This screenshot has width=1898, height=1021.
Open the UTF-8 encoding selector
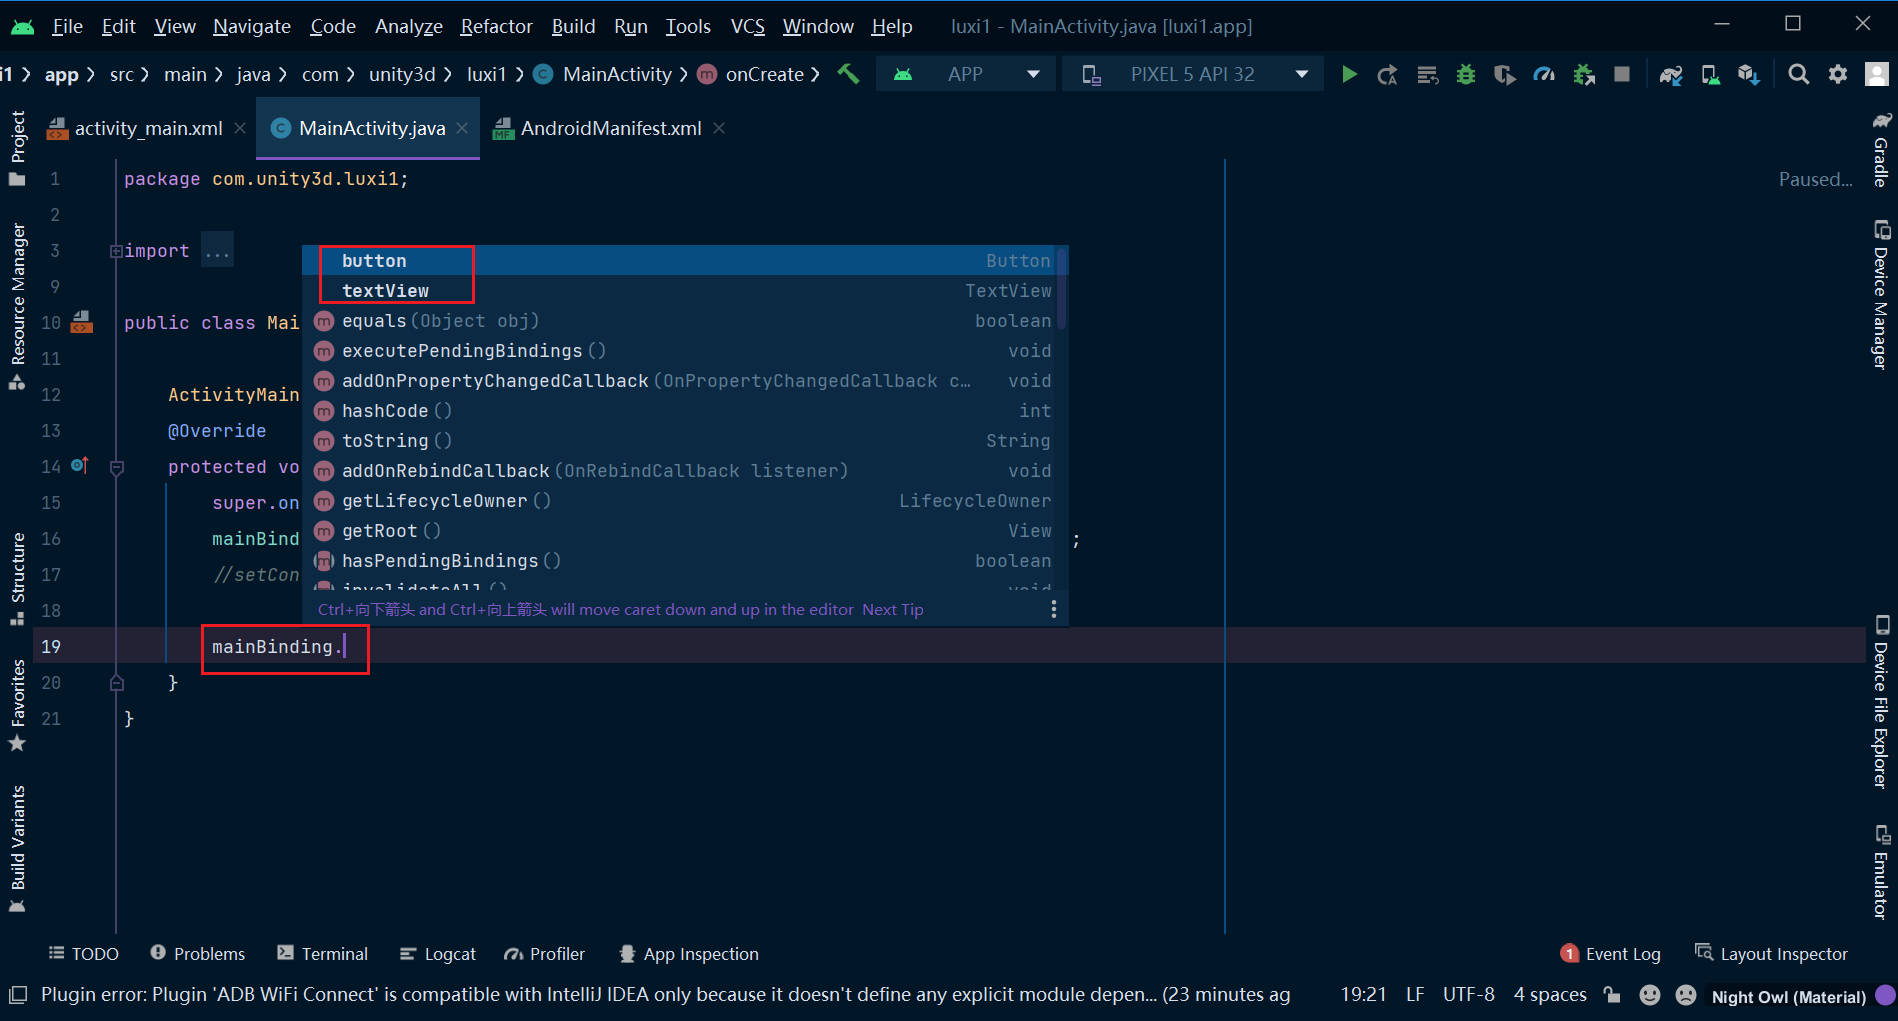(x=1468, y=995)
